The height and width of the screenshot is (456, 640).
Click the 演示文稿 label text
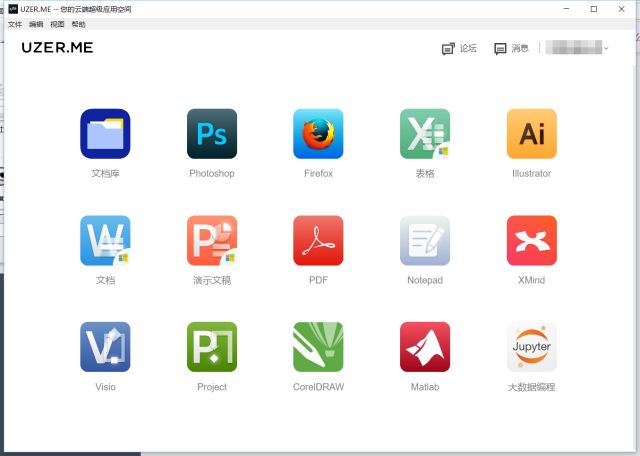[x=212, y=280]
